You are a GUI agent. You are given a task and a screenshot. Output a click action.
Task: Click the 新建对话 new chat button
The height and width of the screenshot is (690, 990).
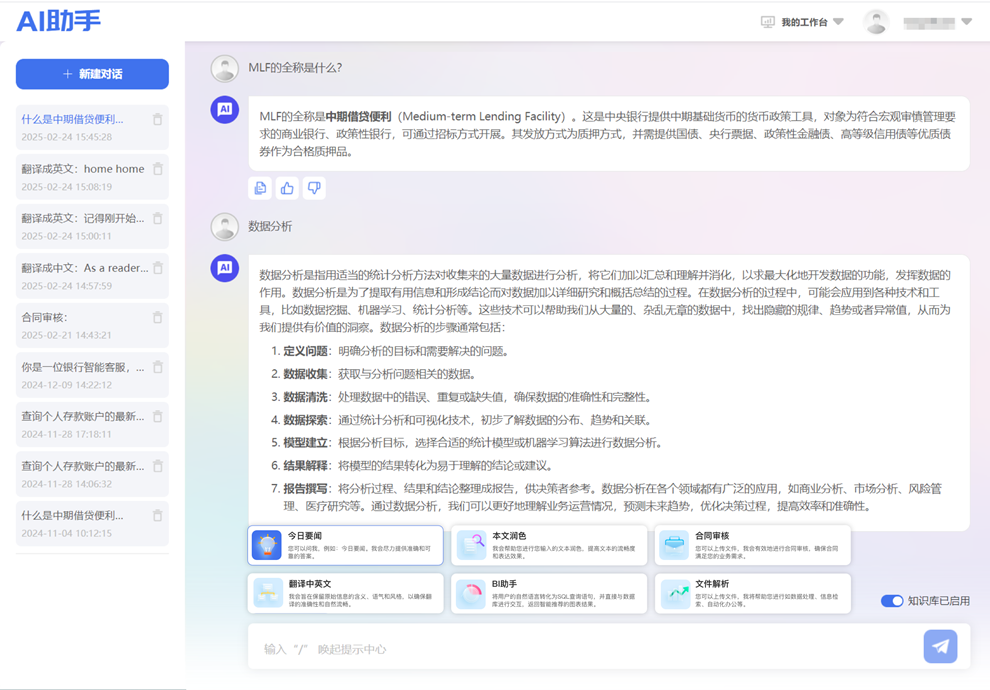92,74
